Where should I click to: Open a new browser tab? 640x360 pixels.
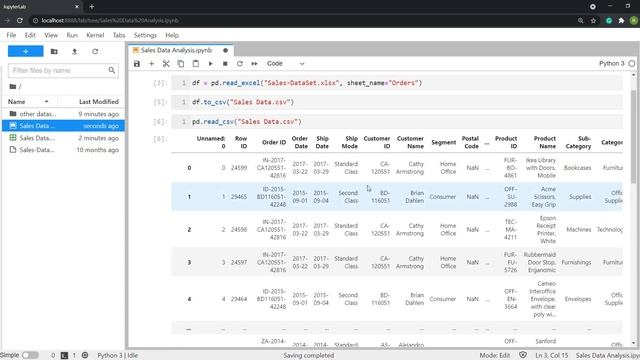point(91,7)
